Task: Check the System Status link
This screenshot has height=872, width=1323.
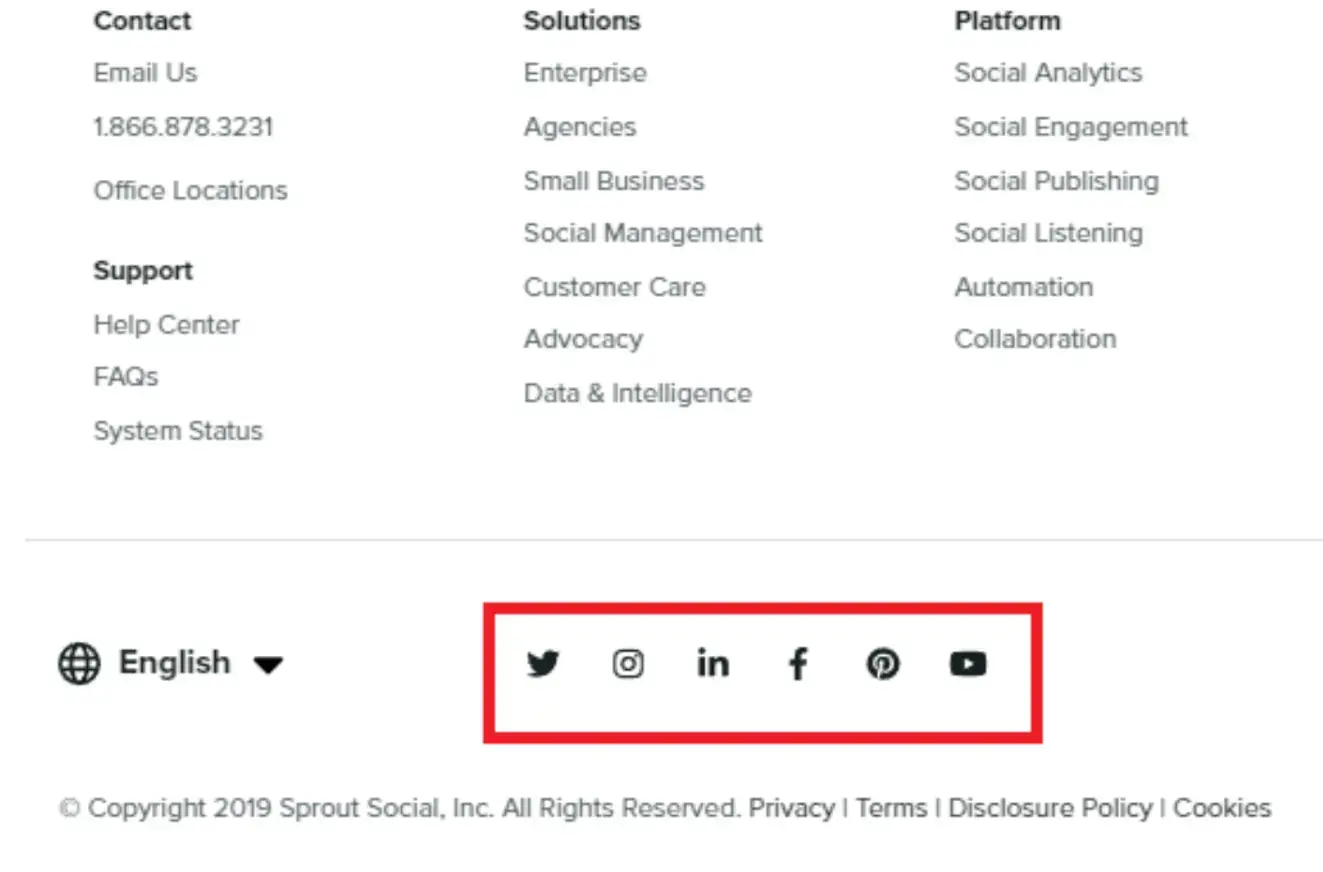Action: coord(178,430)
